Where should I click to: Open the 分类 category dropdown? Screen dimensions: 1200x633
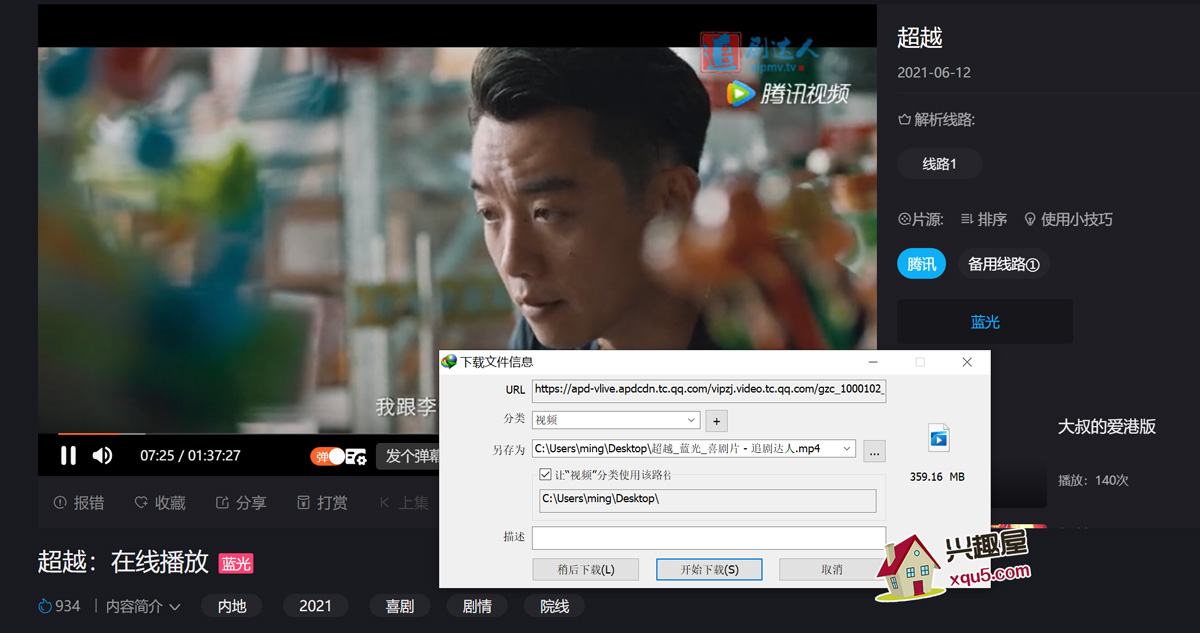(615, 420)
